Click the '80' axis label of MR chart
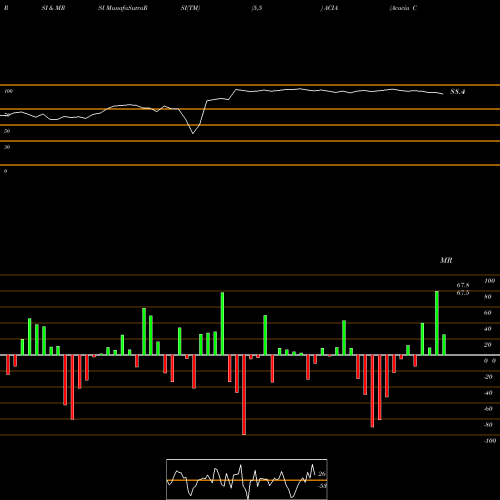The width and height of the screenshot is (500, 500). (x=488, y=297)
